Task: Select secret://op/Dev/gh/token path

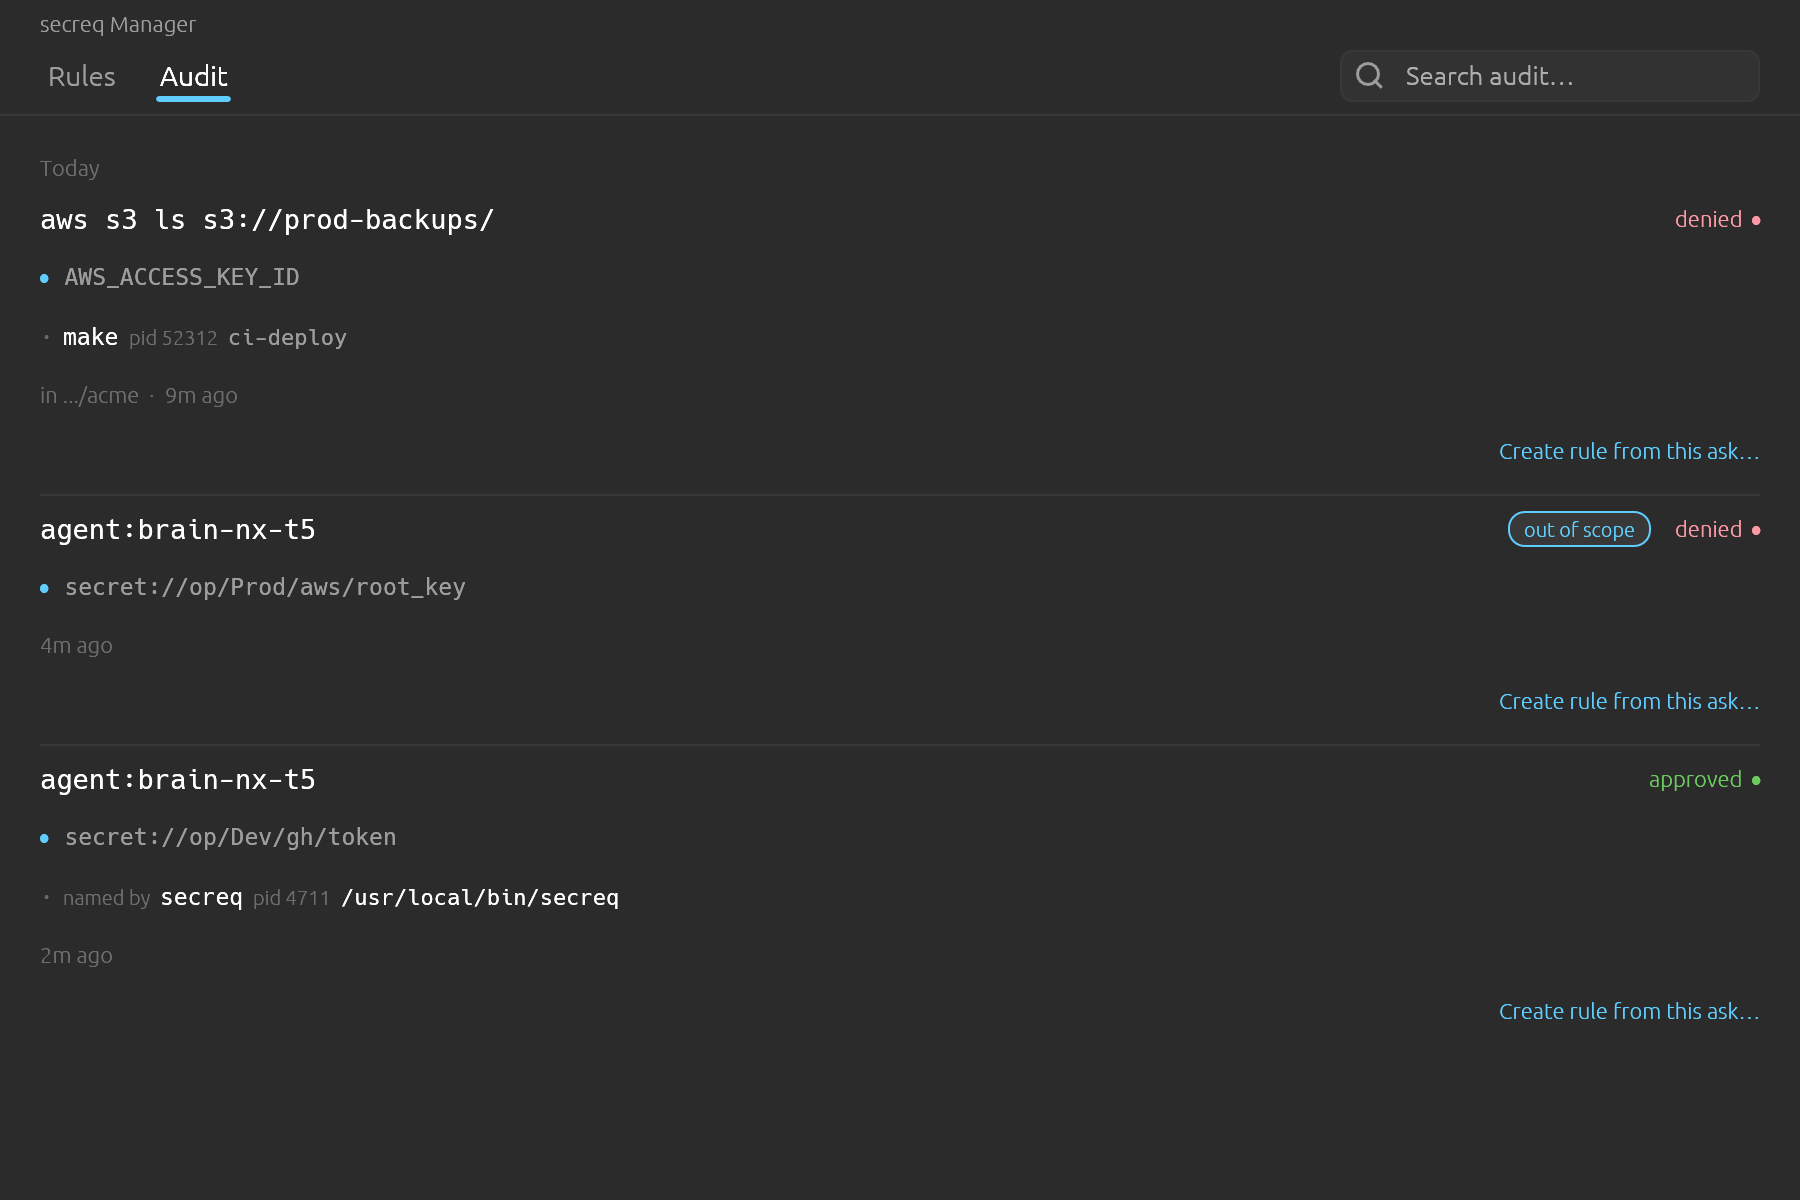Action: [x=231, y=837]
